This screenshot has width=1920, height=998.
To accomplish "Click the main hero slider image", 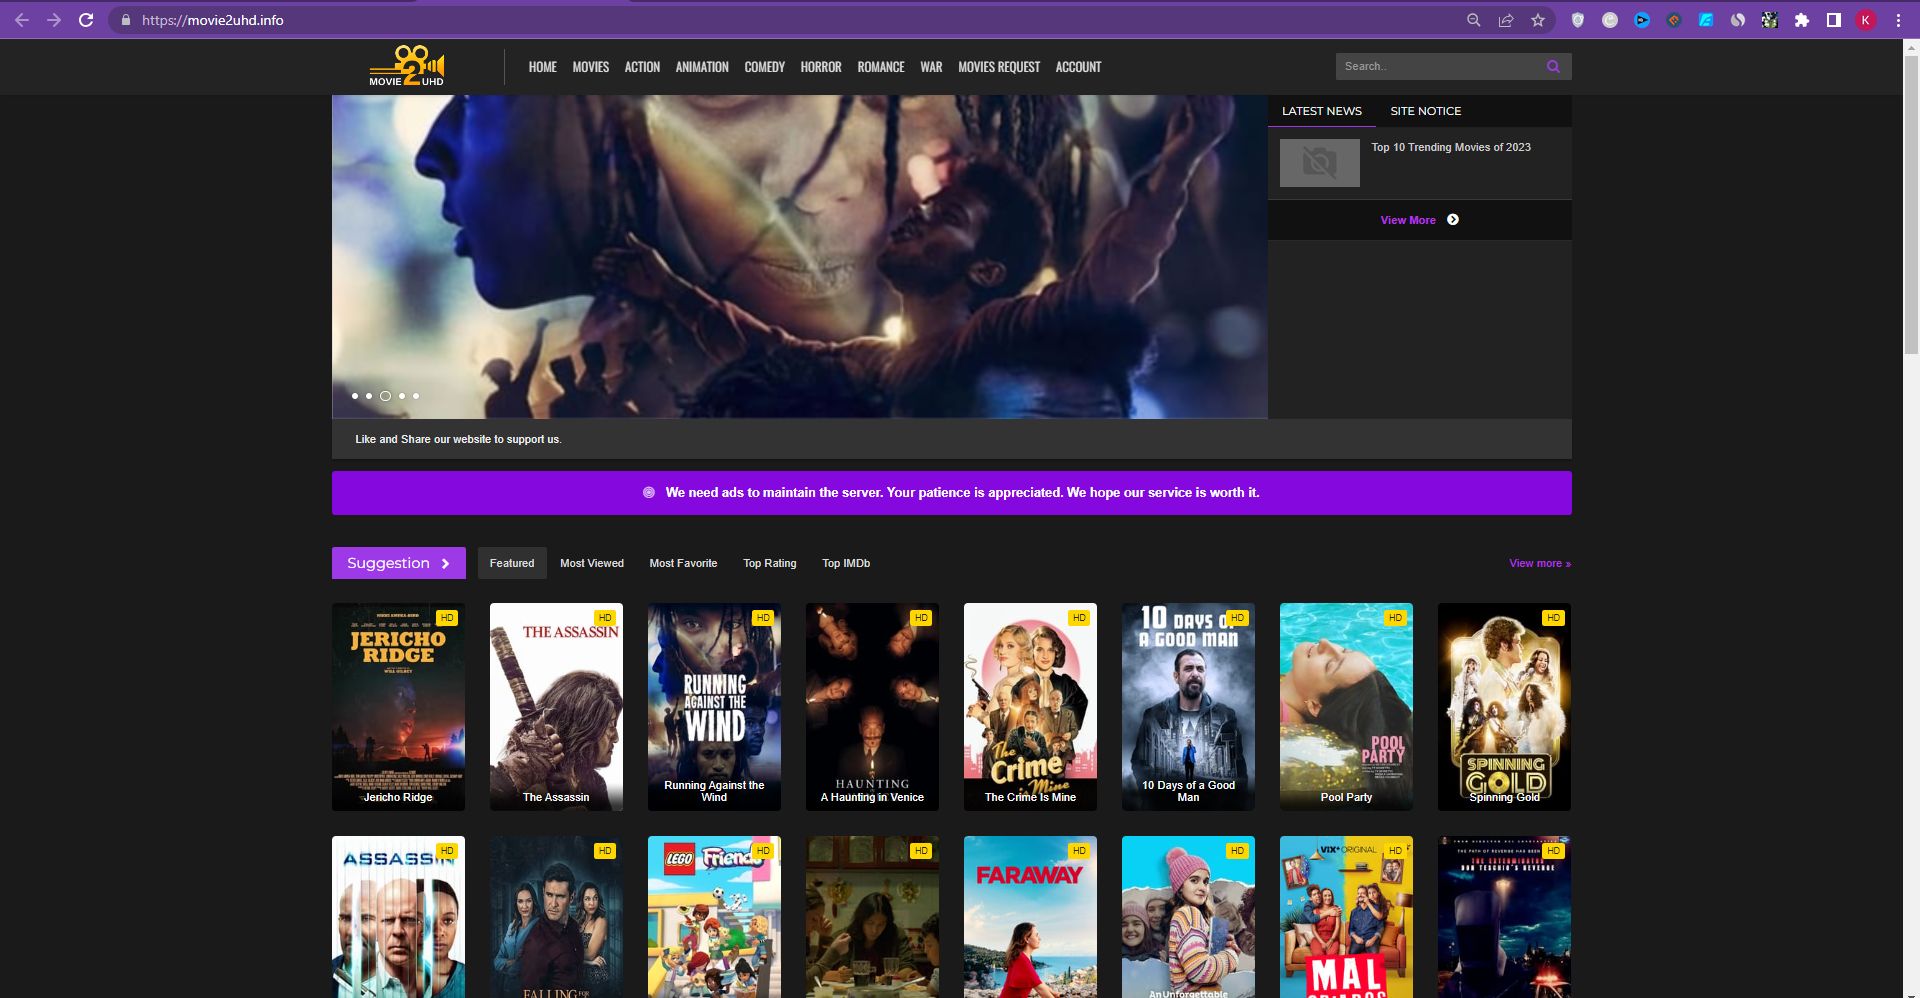I will click(800, 257).
